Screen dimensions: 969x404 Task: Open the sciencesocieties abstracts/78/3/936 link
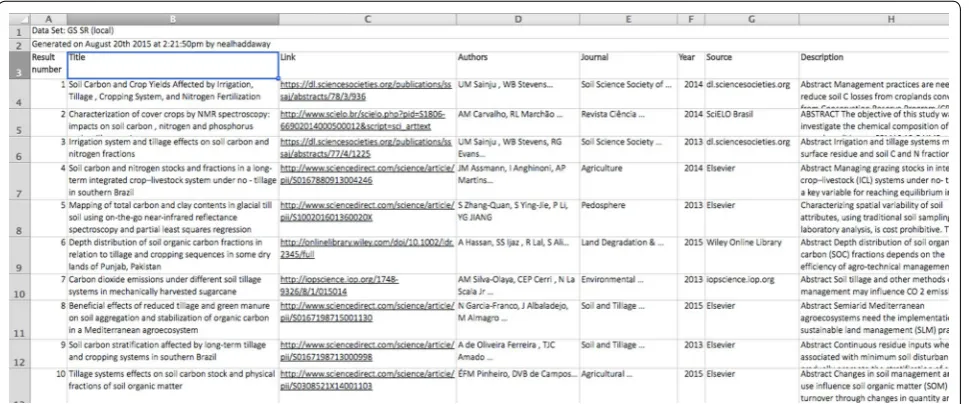pyautogui.click(x=365, y=90)
